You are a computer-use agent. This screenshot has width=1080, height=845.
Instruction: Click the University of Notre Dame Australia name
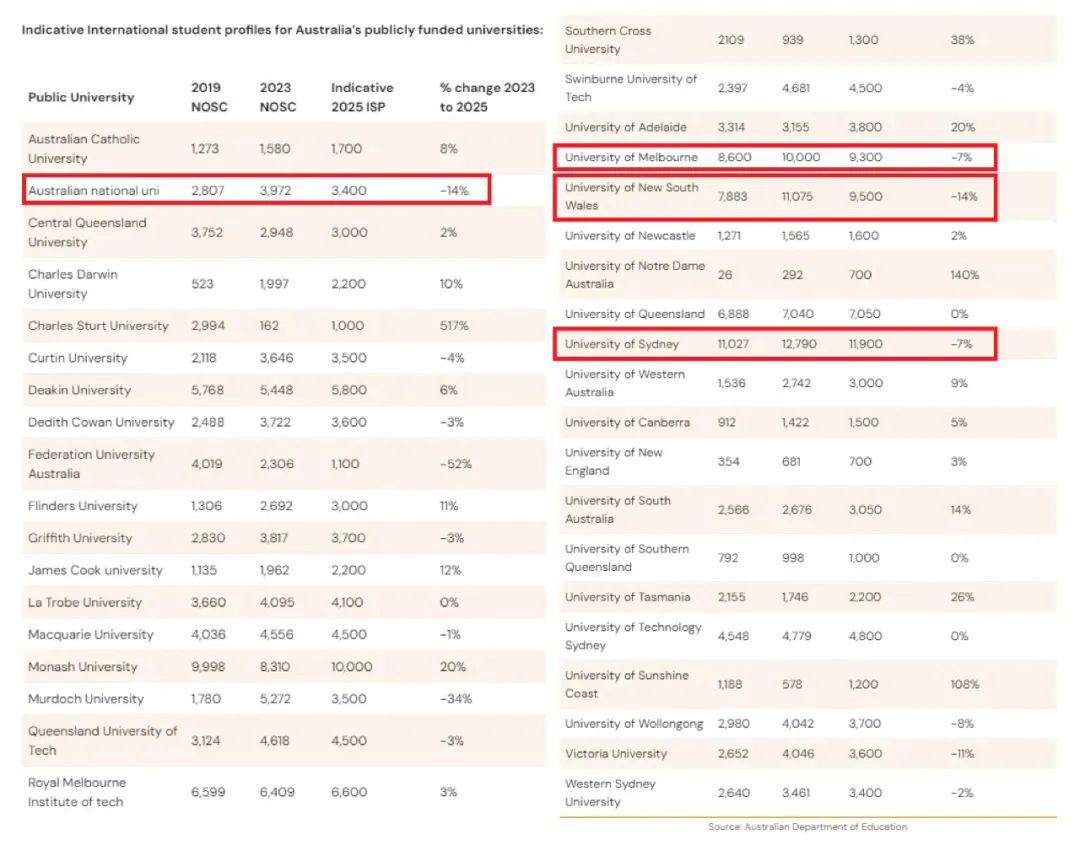634,275
